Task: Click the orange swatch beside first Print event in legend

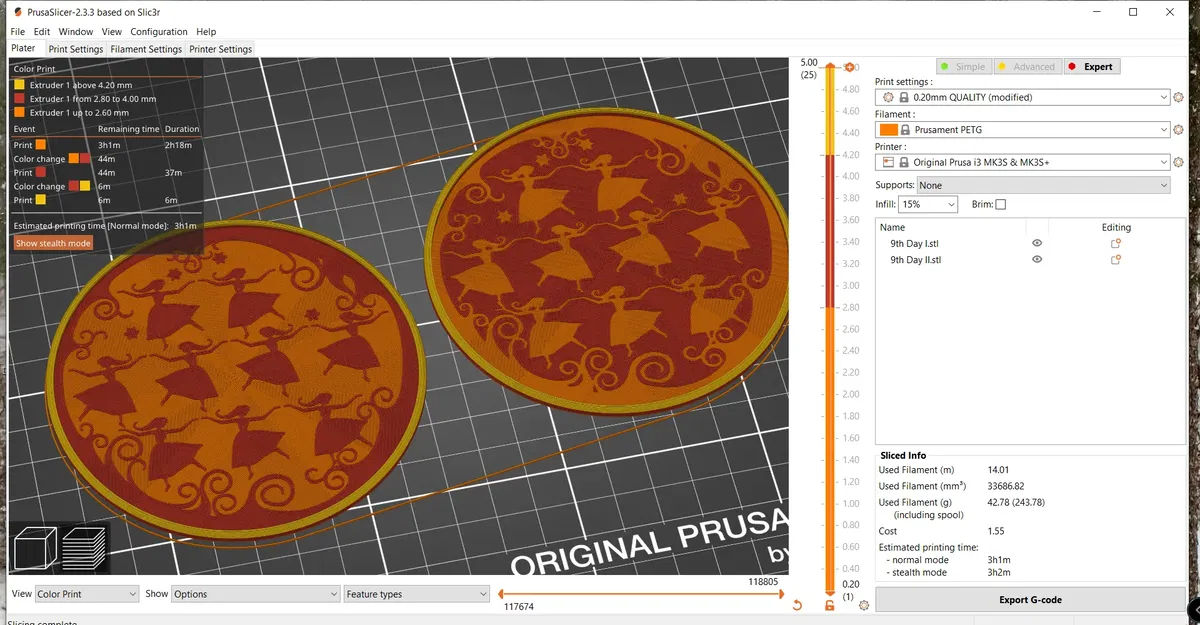Action: (x=40, y=145)
